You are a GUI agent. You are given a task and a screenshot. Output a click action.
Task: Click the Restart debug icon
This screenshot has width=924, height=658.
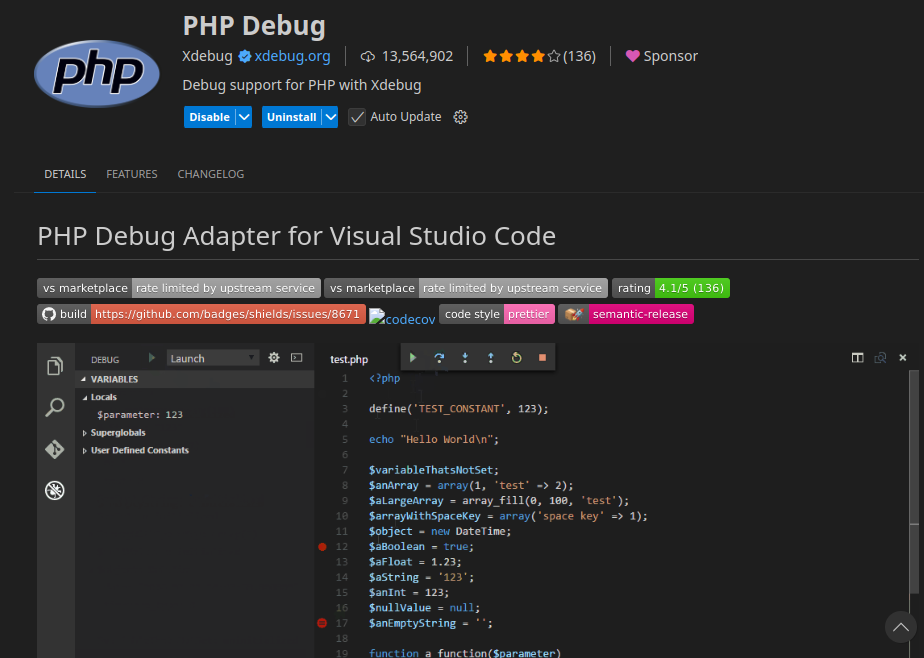(x=517, y=358)
